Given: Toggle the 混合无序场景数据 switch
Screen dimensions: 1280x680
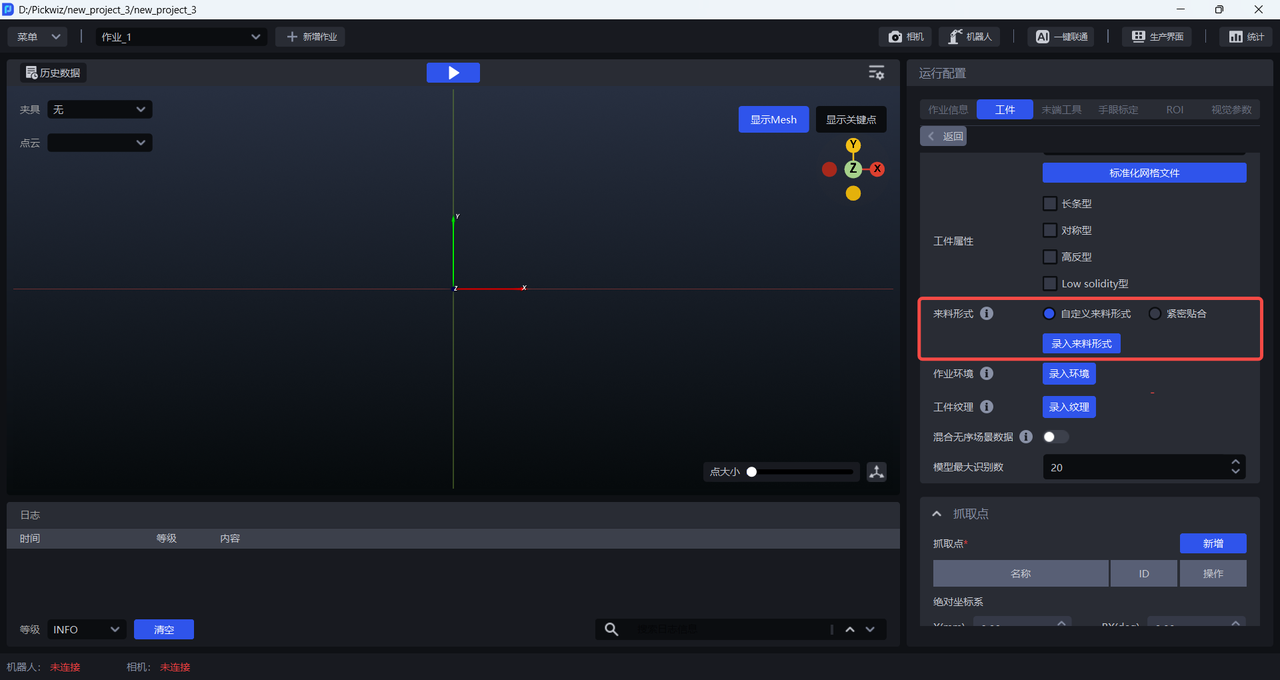Looking at the screenshot, I should [x=1055, y=437].
